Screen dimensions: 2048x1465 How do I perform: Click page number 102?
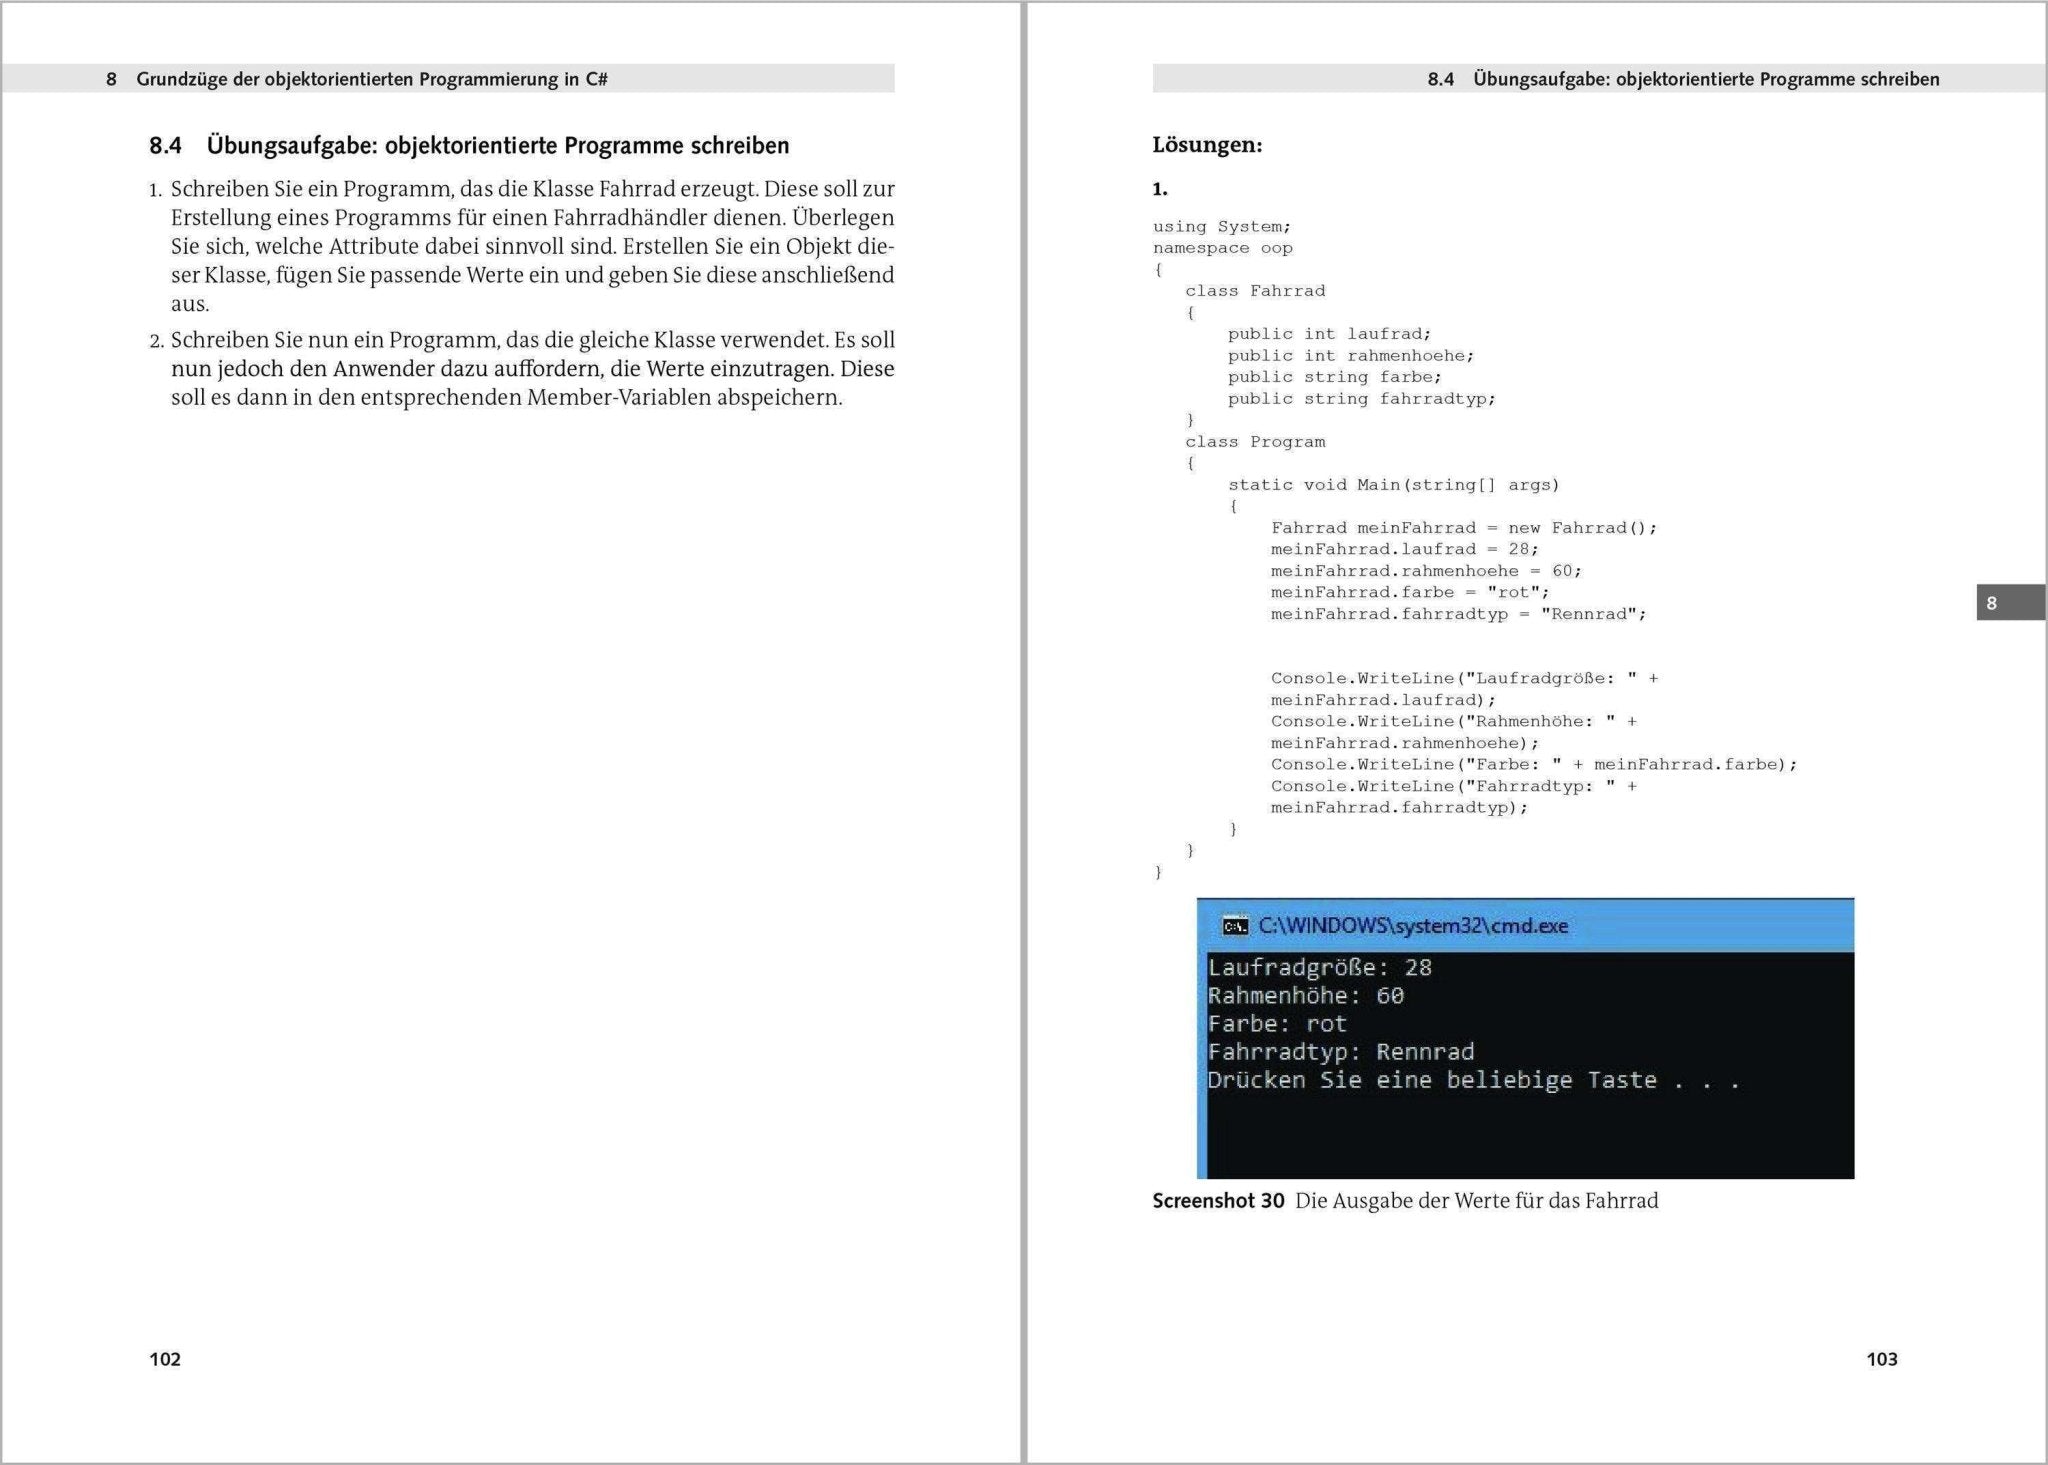pyautogui.click(x=165, y=1358)
